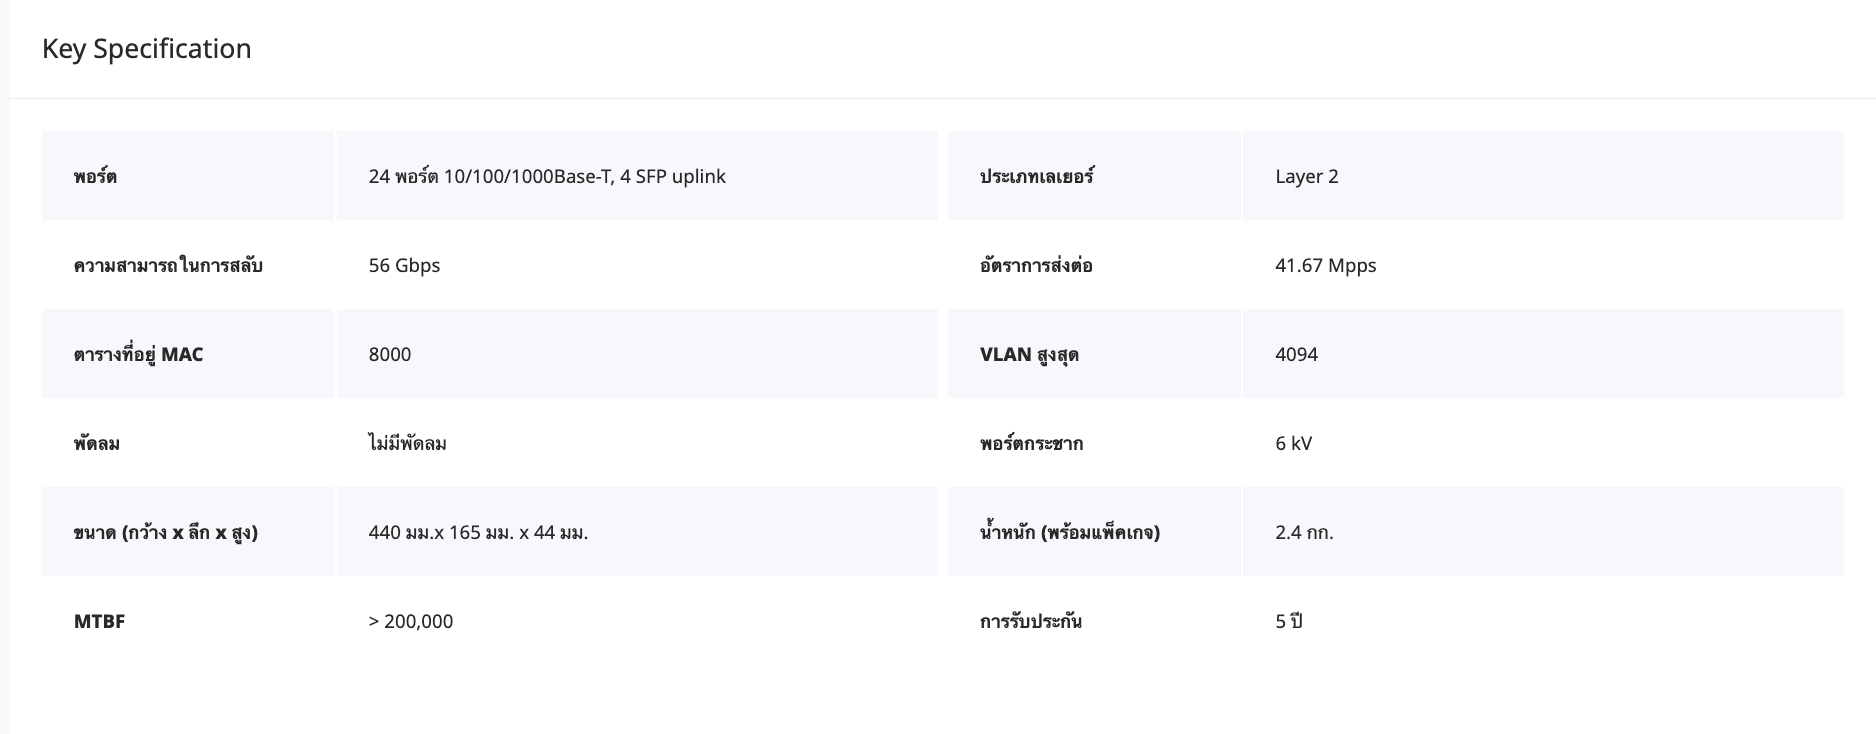Select the 24 พอร์ต 10/100/1000Base-T value
The width and height of the screenshot is (1876, 734).
pos(546,176)
